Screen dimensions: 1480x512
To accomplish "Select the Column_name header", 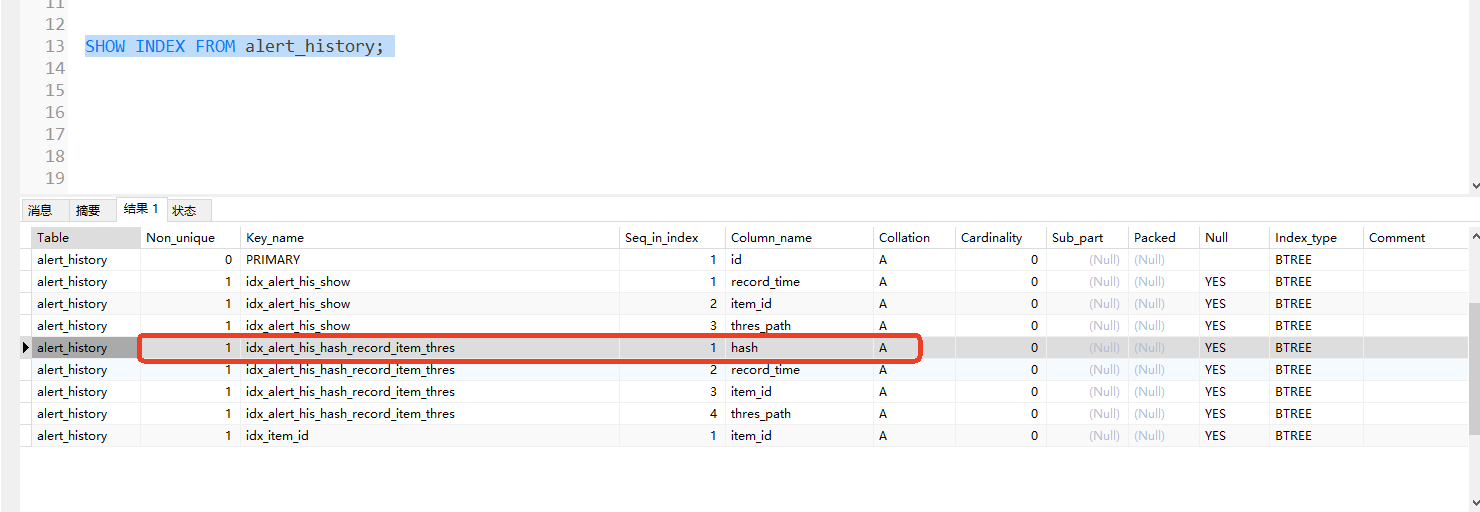I will pos(799,238).
